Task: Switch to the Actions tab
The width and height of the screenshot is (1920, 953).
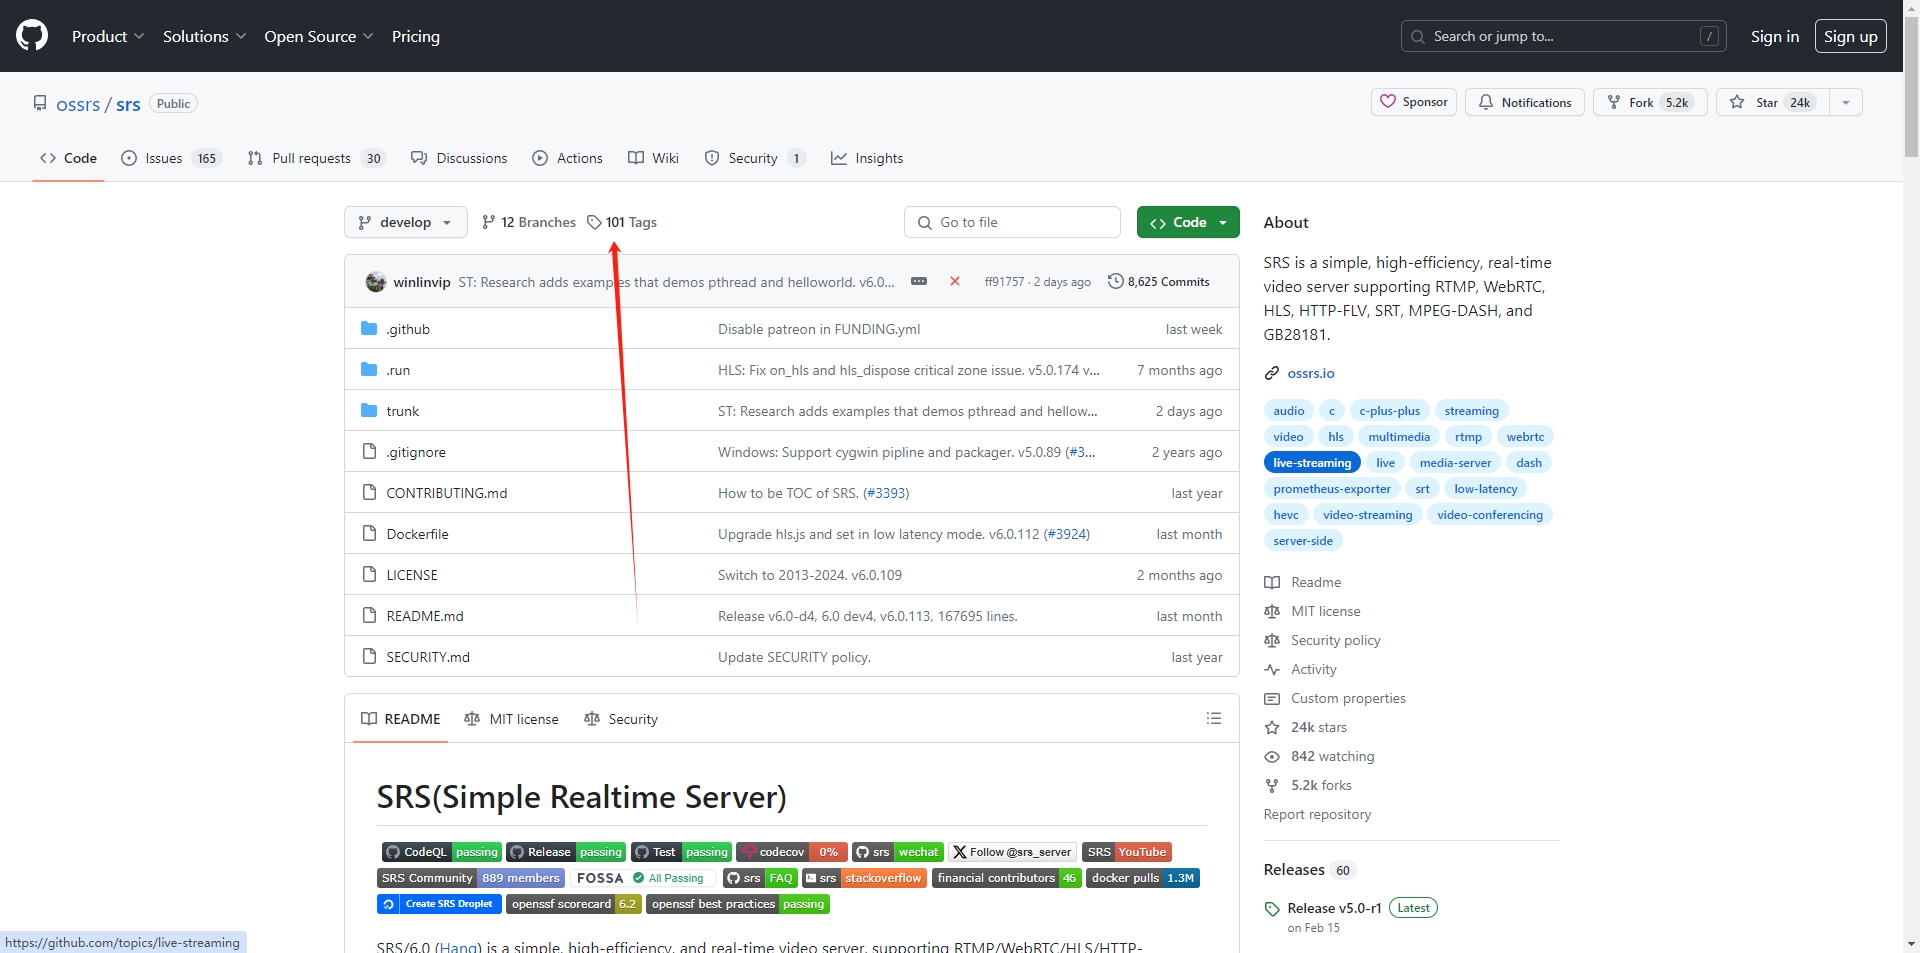Action: click(568, 158)
